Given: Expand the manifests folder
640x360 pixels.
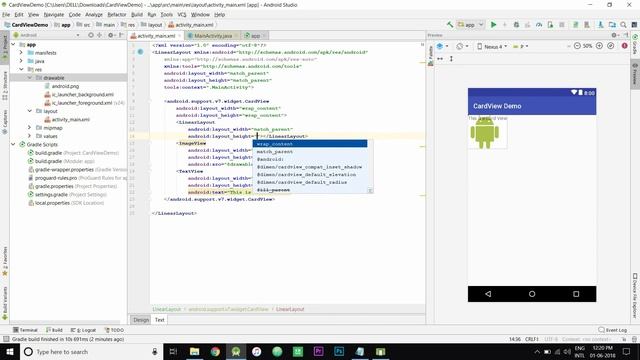Looking at the screenshot, I should pyautogui.click(x=21, y=53).
